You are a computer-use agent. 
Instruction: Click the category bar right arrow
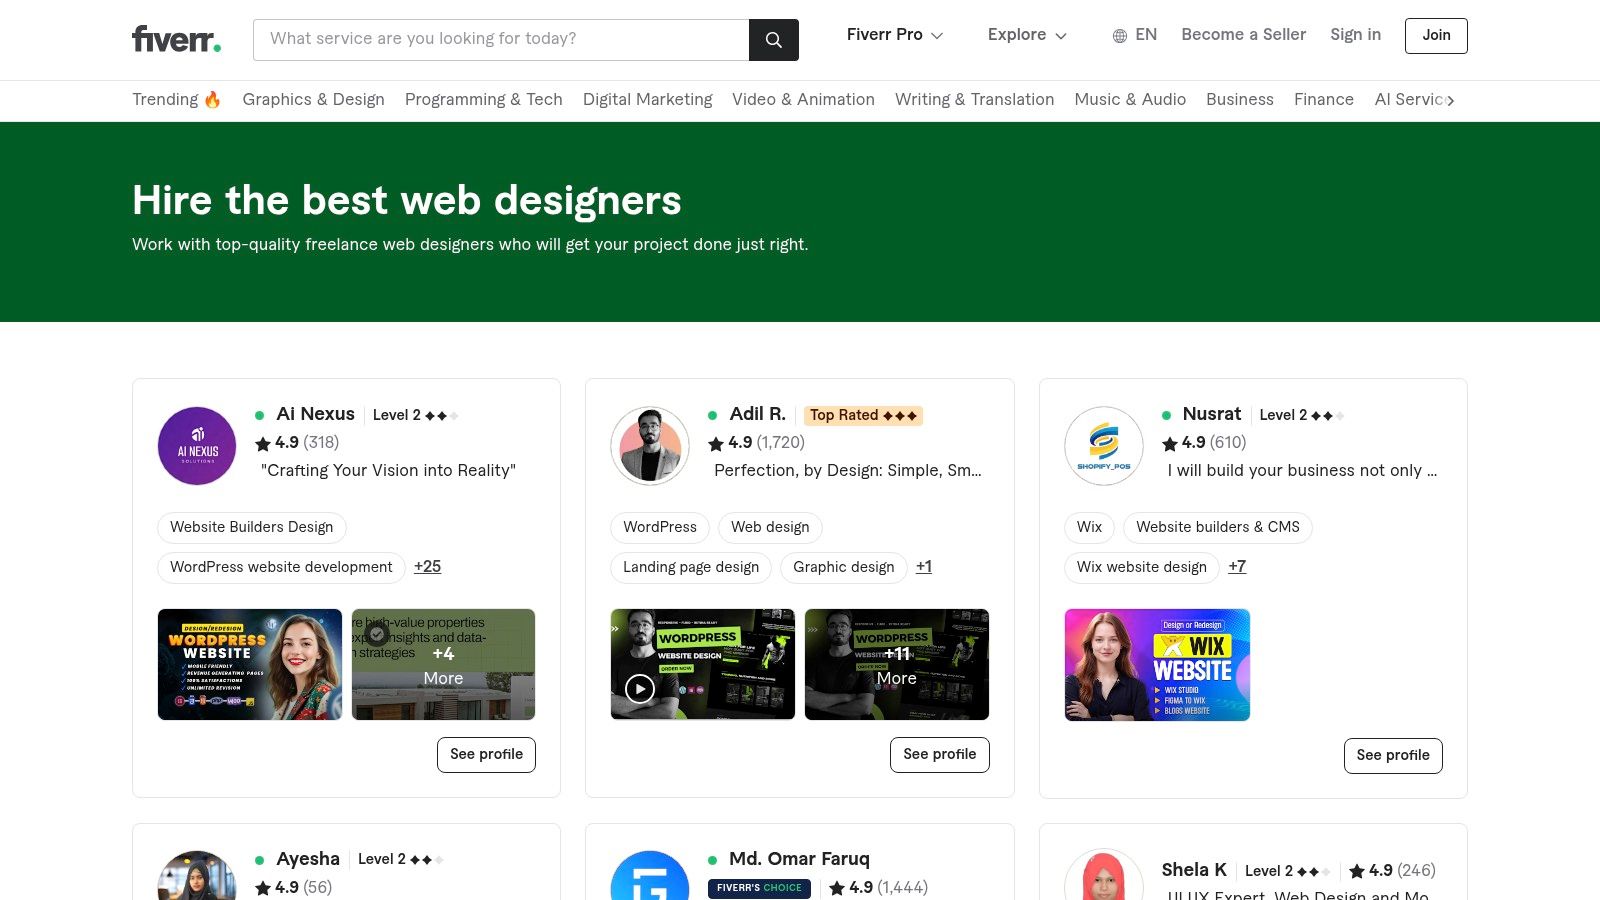[x=1450, y=100]
